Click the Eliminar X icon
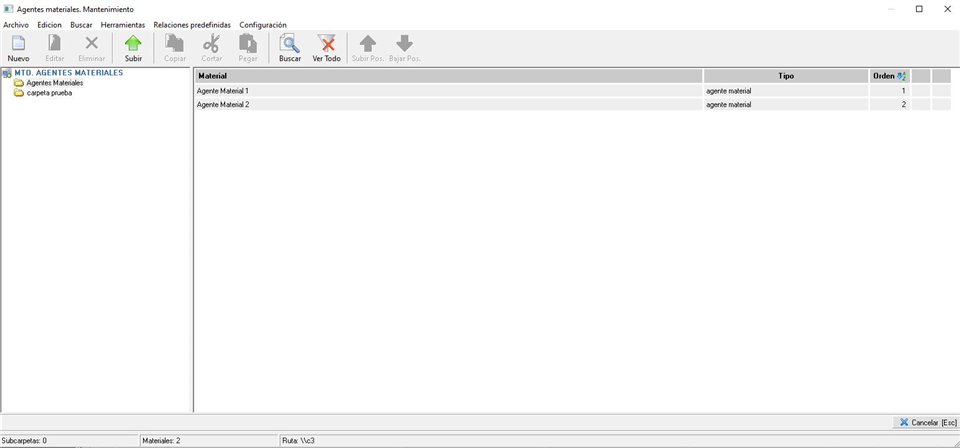 pyautogui.click(x=91, y=43)
